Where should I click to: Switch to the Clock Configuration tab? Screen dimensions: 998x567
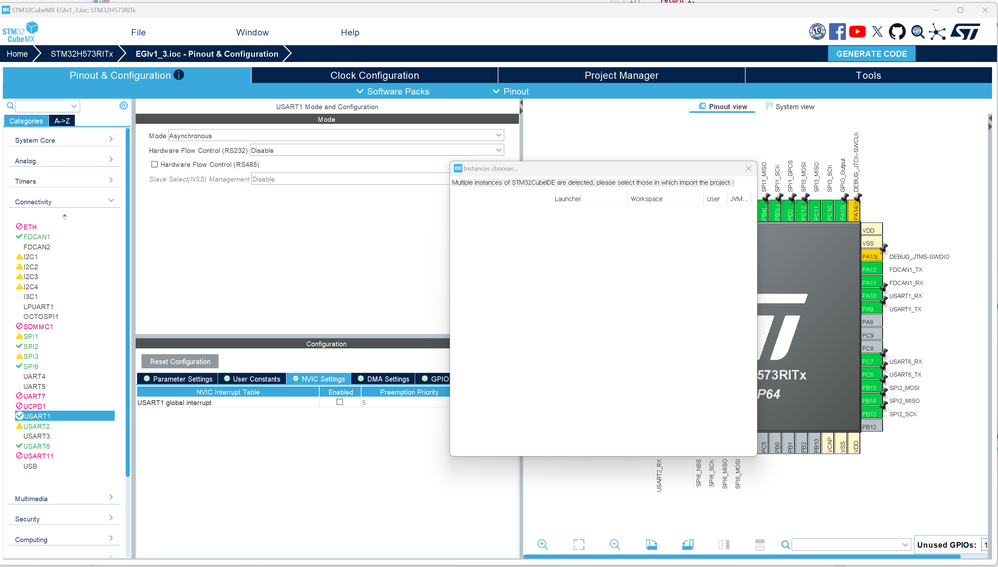coord(374,75)
